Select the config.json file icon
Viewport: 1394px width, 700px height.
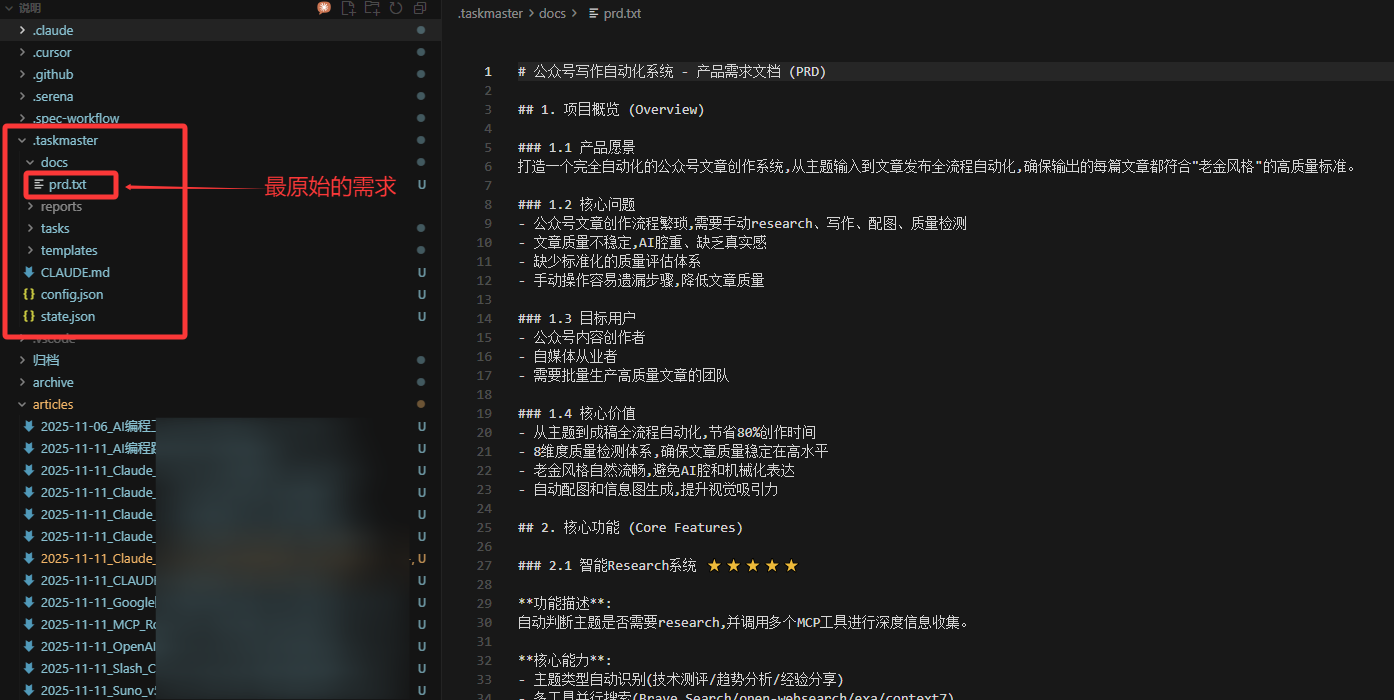pyautogui.click(x=29, y=294)
